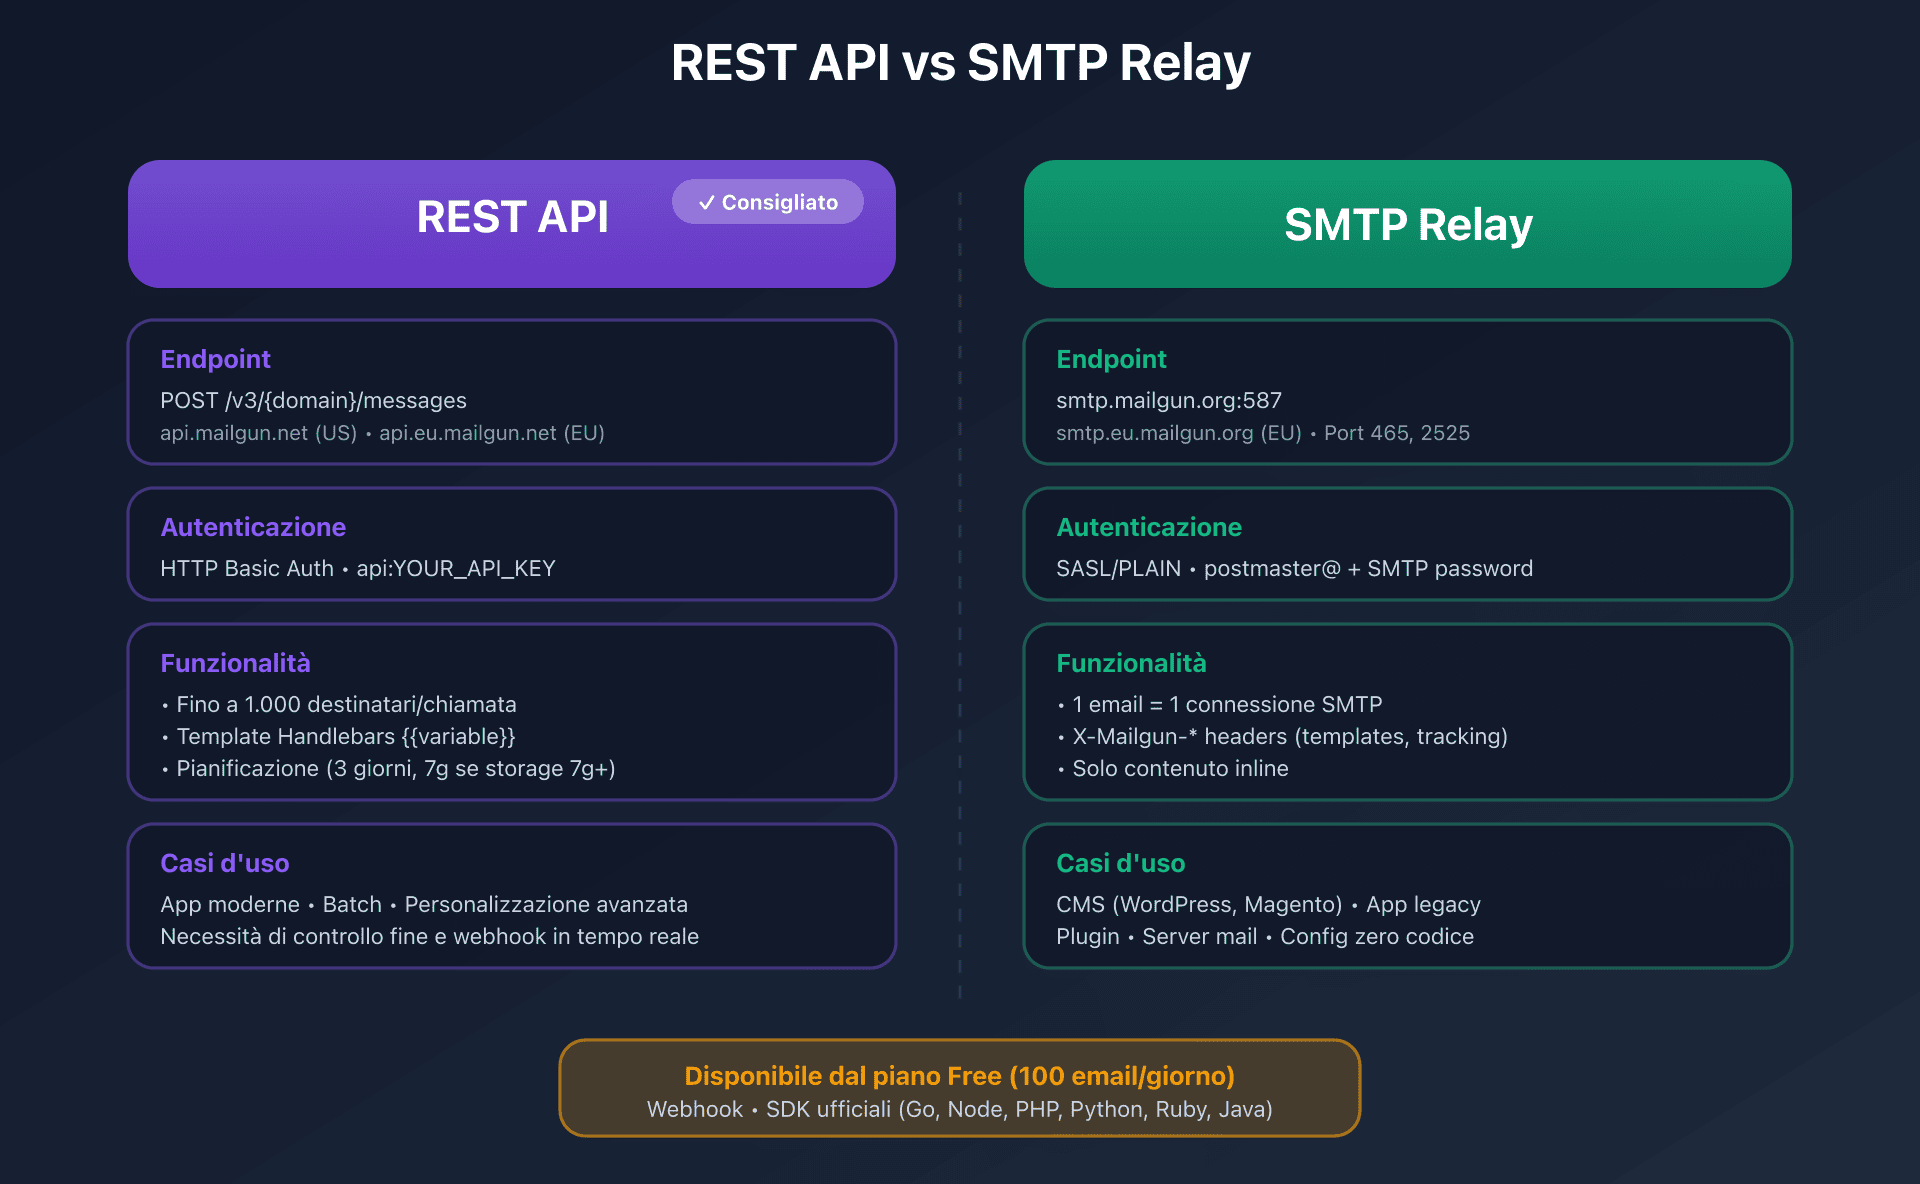Click the smtp.mailgun.org:587 endpoint text

[1170, 400]
